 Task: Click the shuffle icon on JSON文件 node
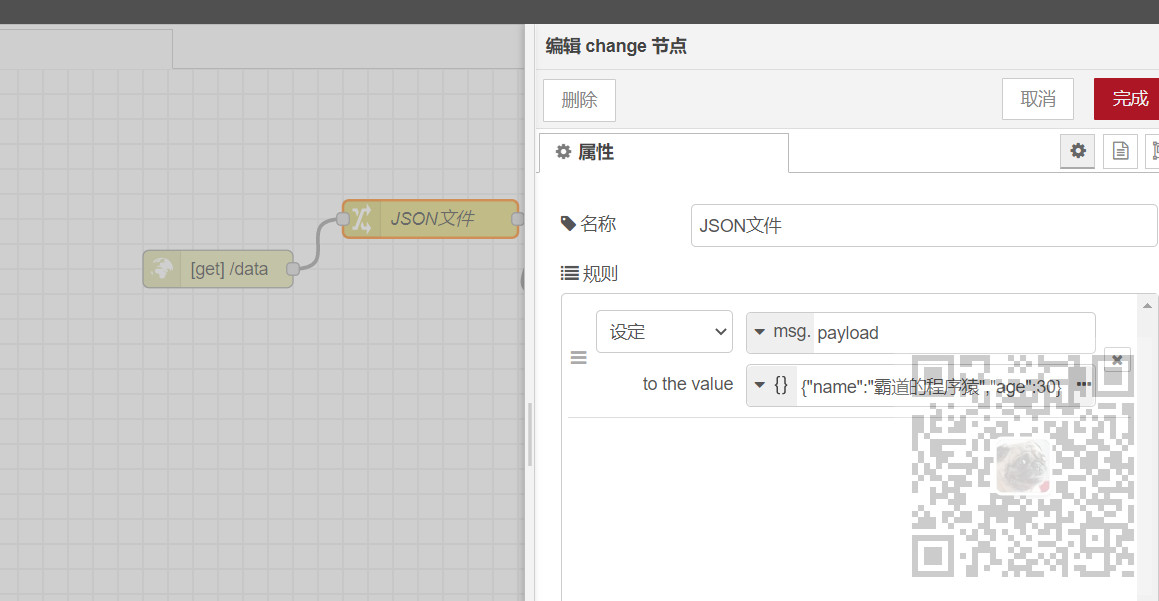[361, 219]
